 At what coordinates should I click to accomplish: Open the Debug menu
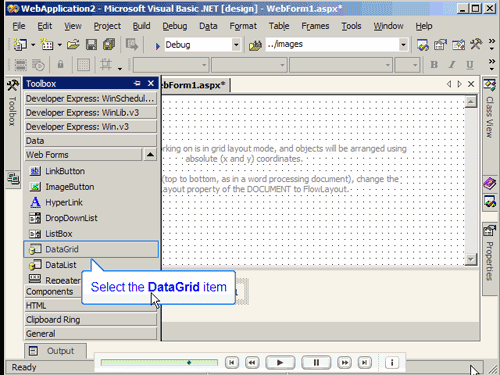pos(175,26)
